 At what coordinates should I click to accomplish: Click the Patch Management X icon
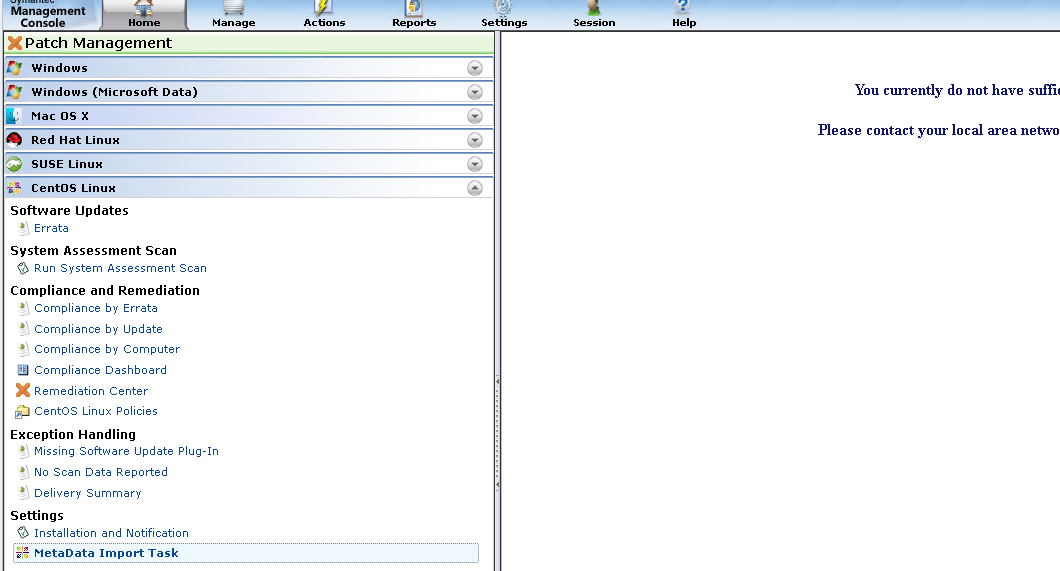pyautogui.click(x=14, y=43)
